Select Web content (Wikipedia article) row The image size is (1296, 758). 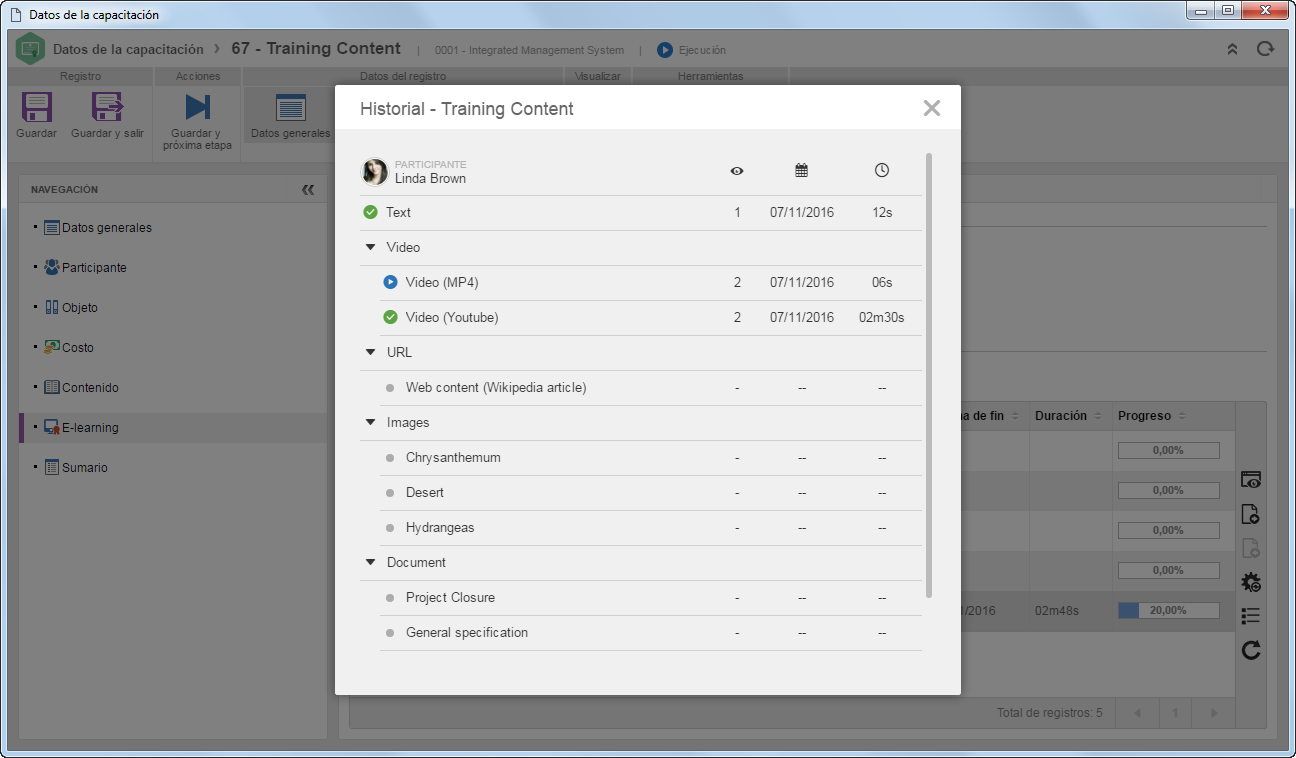pos(651,388)
